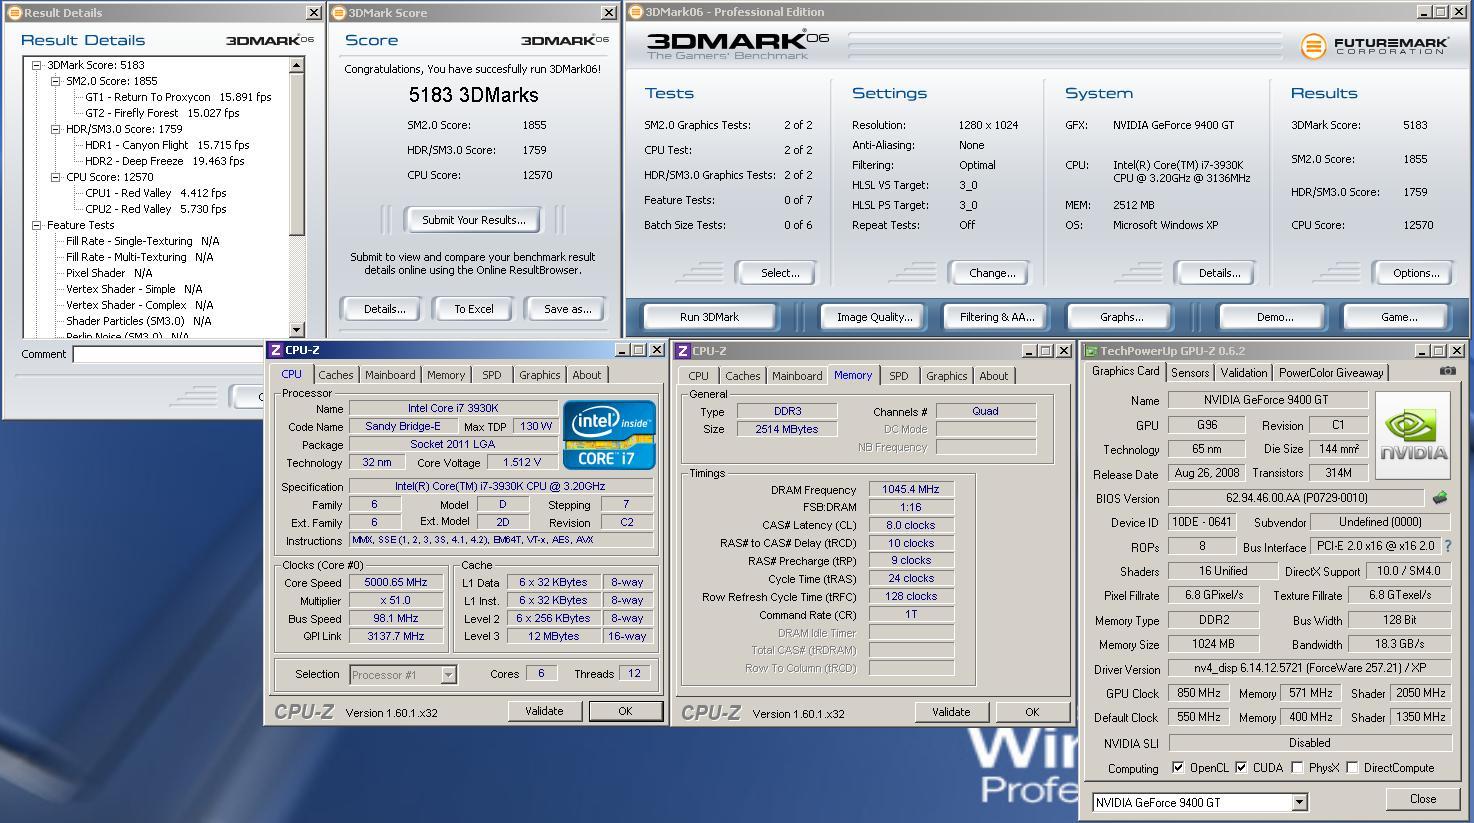Open the Graphs button in 3DMark06
This screenshot has height=823, width=1474.
[1121, 317]
